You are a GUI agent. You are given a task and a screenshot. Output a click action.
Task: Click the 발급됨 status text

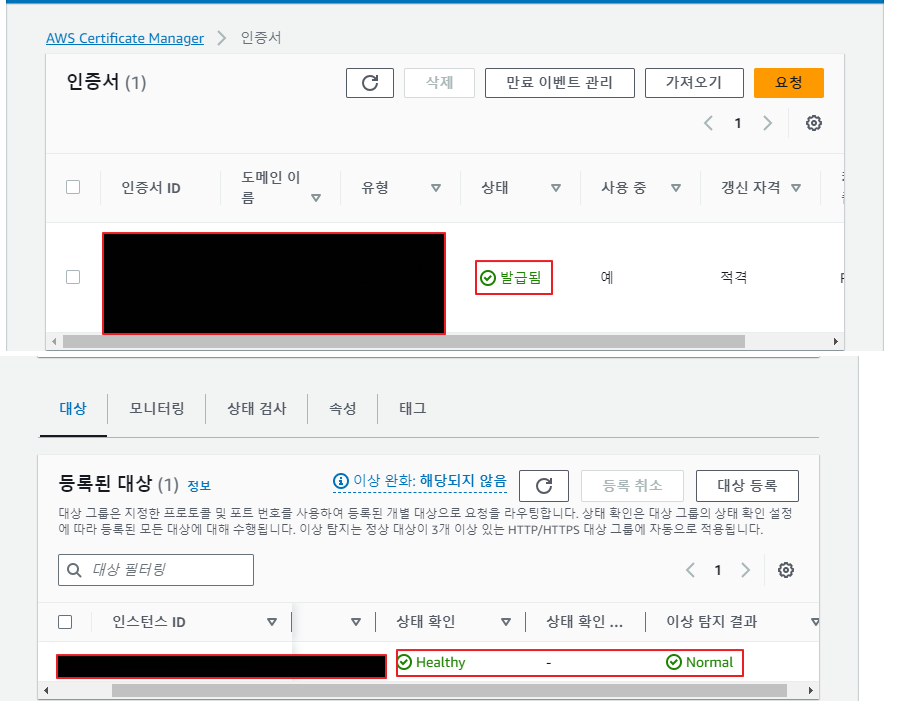(x=521, y=278)
